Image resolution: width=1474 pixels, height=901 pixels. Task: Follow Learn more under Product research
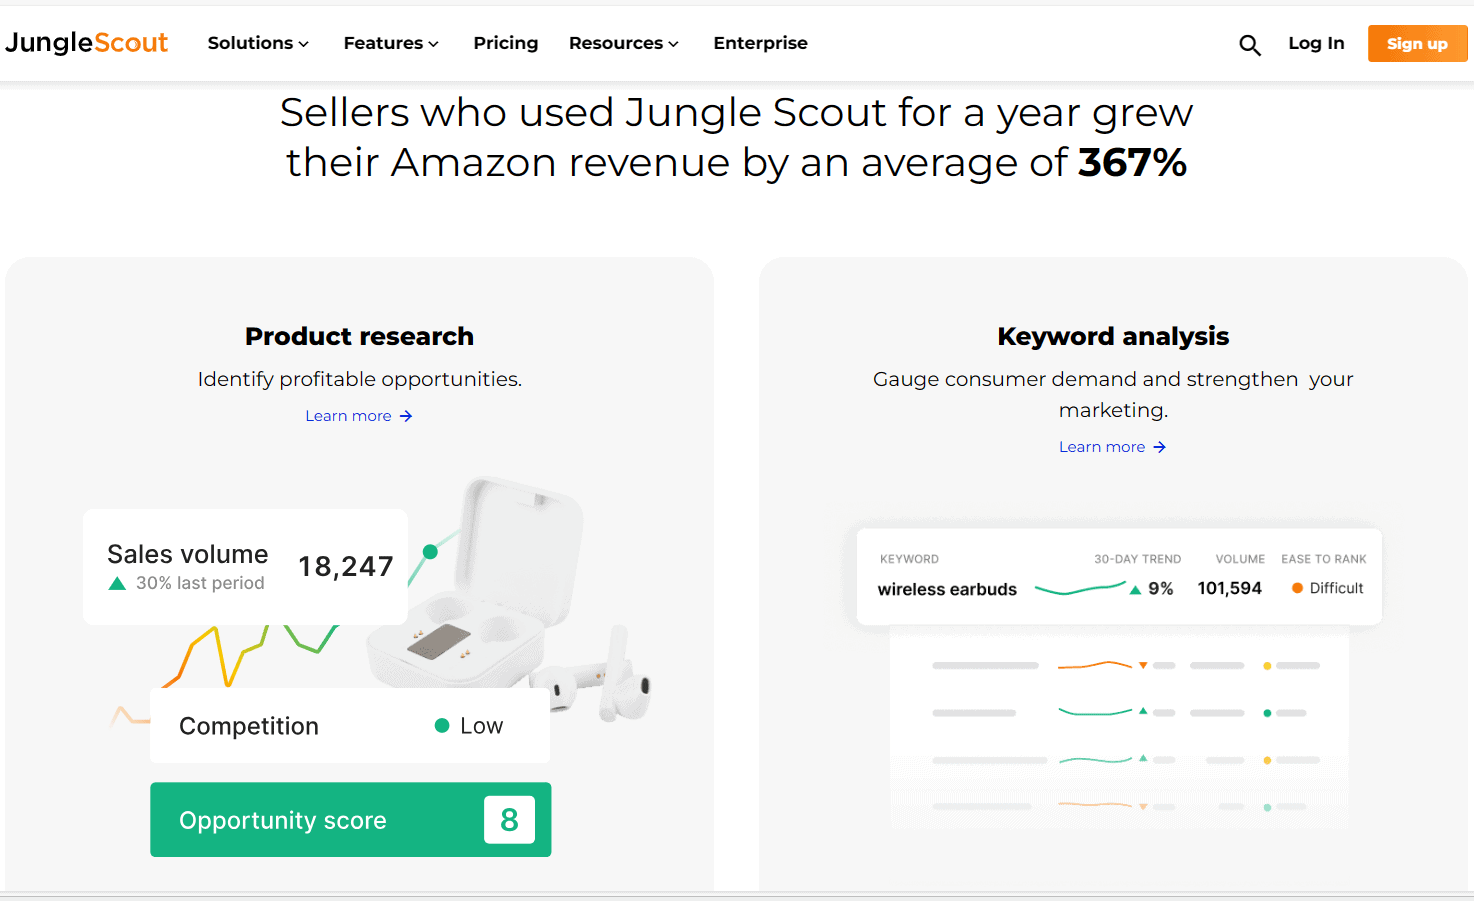pos(348,416)
